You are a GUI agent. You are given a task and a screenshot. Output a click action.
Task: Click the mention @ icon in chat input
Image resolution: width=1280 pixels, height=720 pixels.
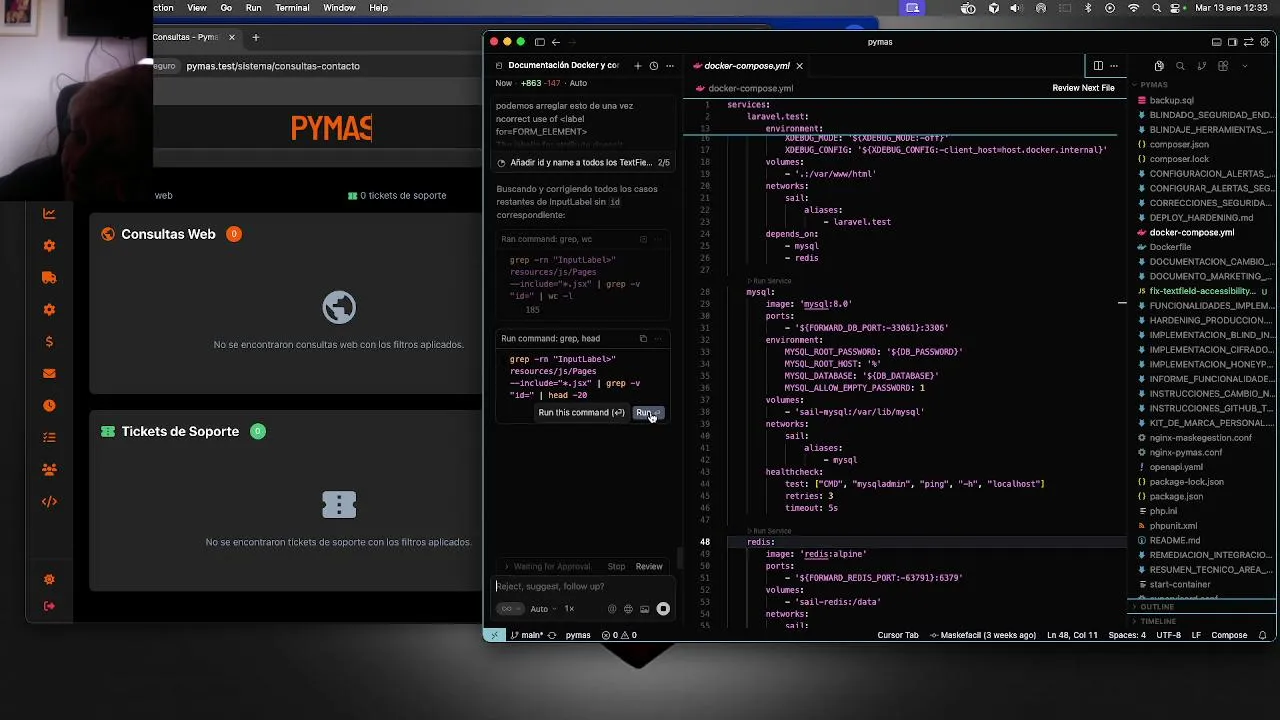[612, 609]
